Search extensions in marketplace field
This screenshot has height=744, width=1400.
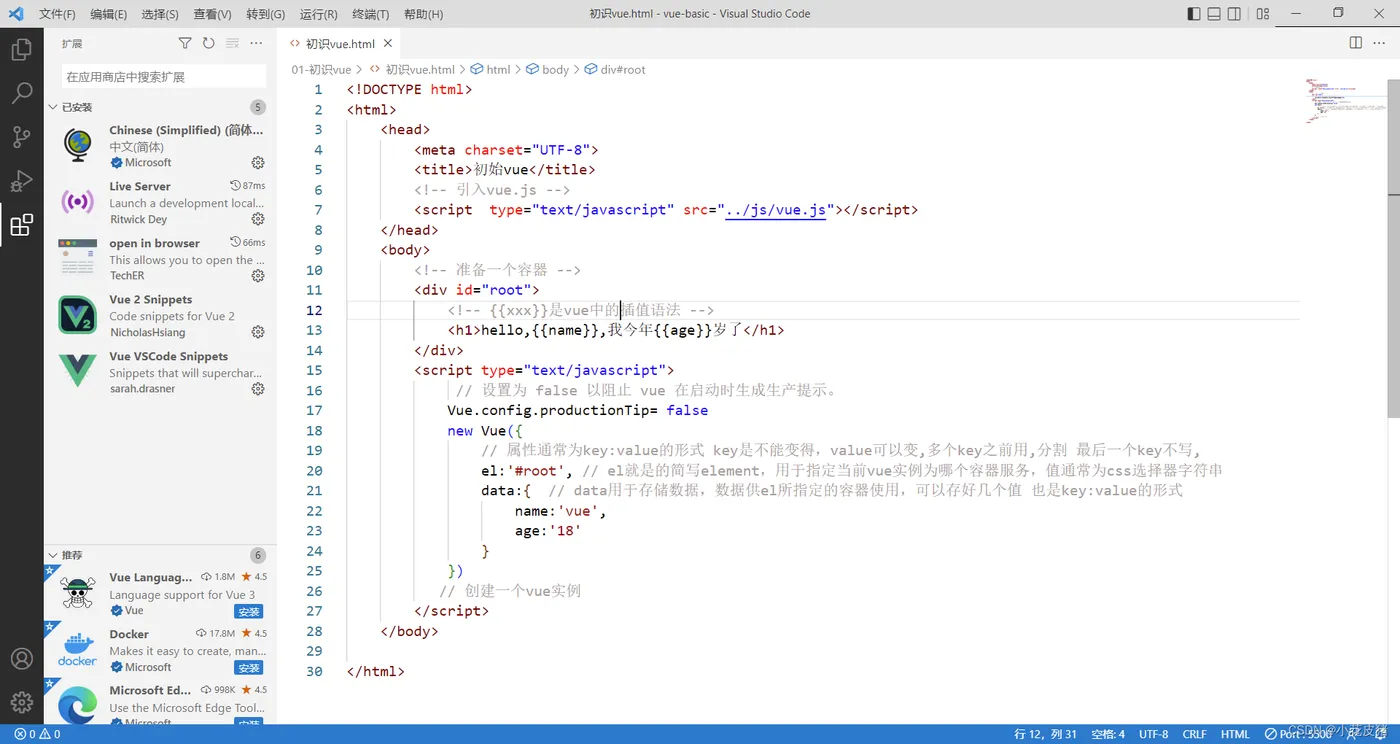tap(164, 76)
